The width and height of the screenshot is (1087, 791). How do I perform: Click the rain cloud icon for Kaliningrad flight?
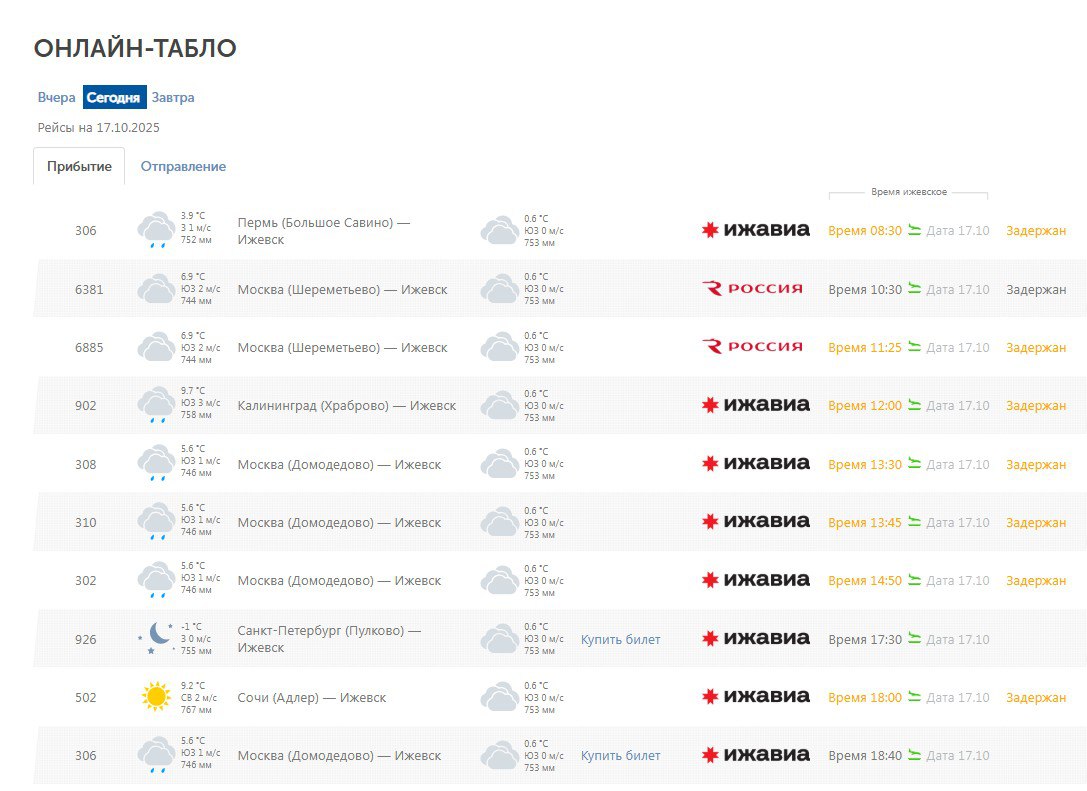pos(156,405)
